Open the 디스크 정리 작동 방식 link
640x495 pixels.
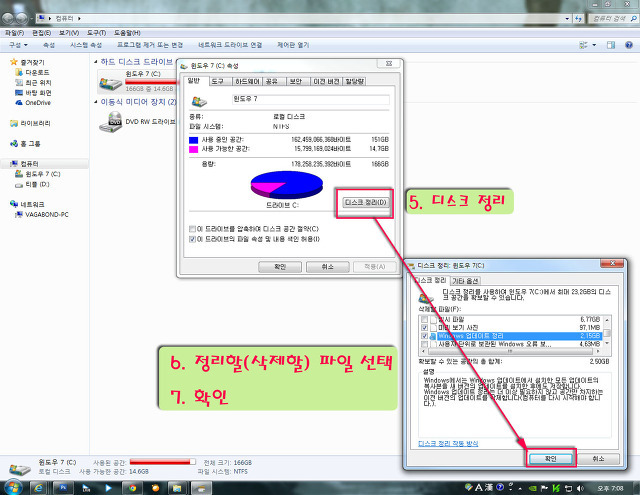[448, 443]
